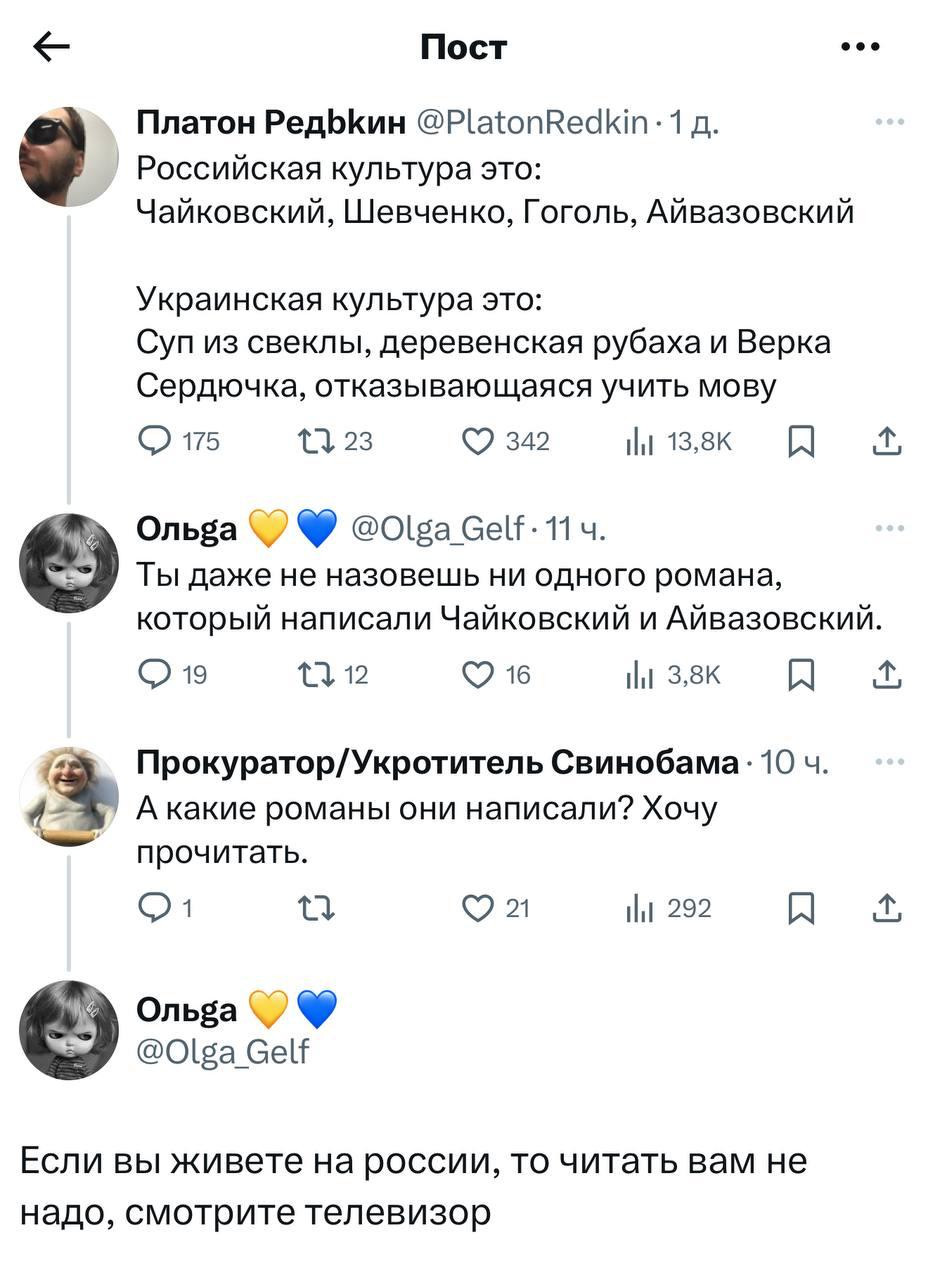This screenshot has width=928, height=1280.
Task: Reply to Ольга's comment with 19 replies
Action: coord(153,676)
